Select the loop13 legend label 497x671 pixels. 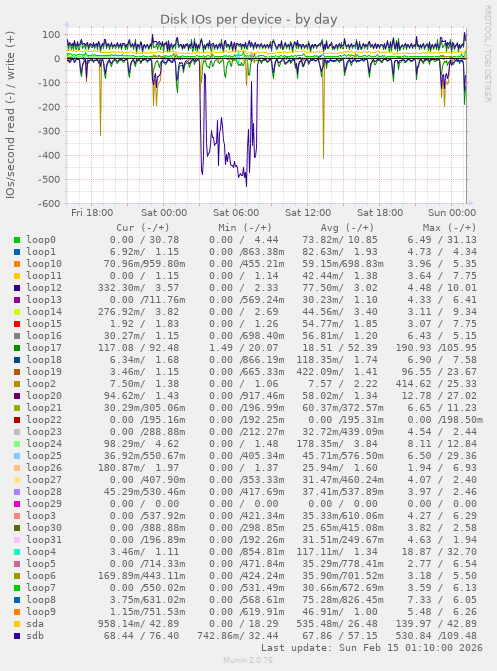44,300
